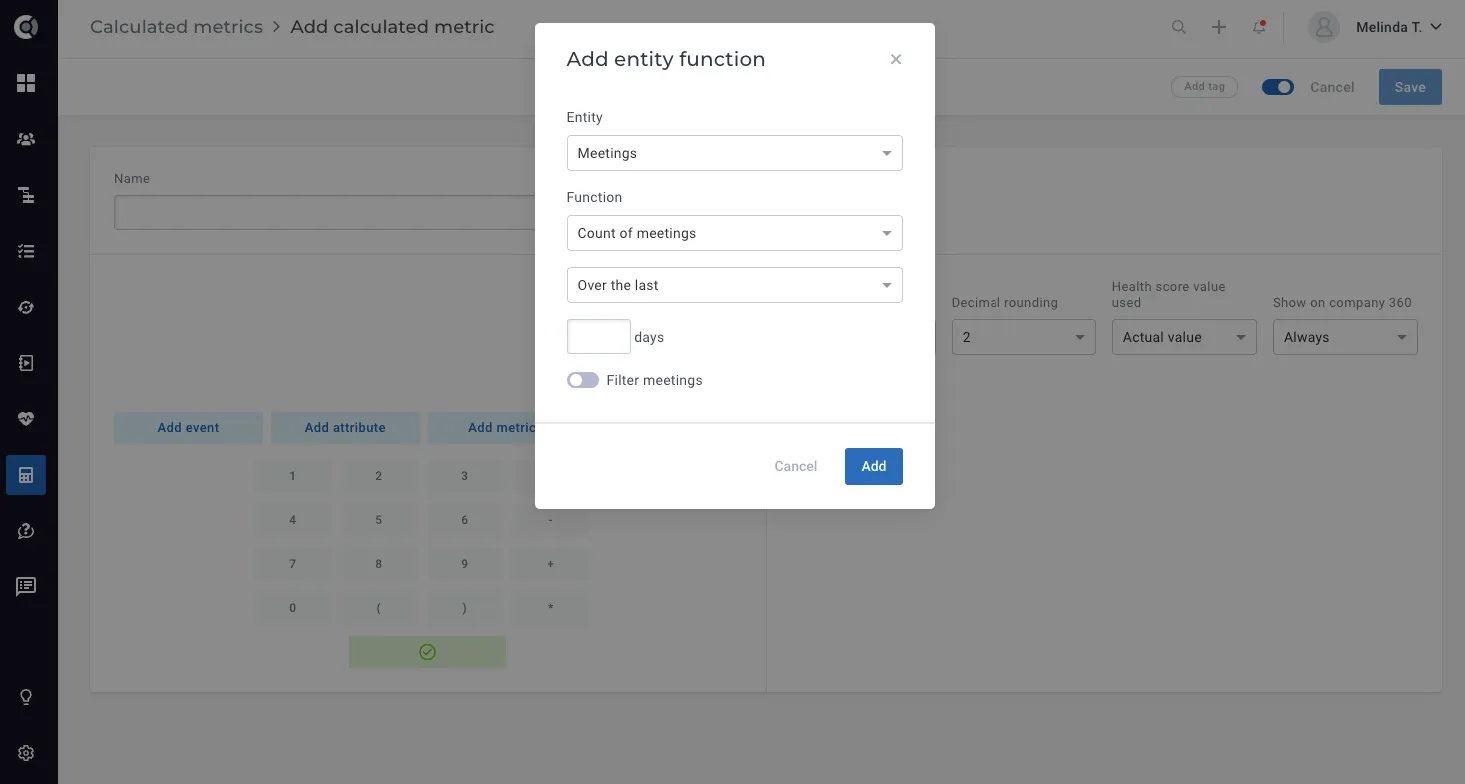Open the Health score value used dropdown
This screenshot has height=784, width=1465.
point(1184,337)
